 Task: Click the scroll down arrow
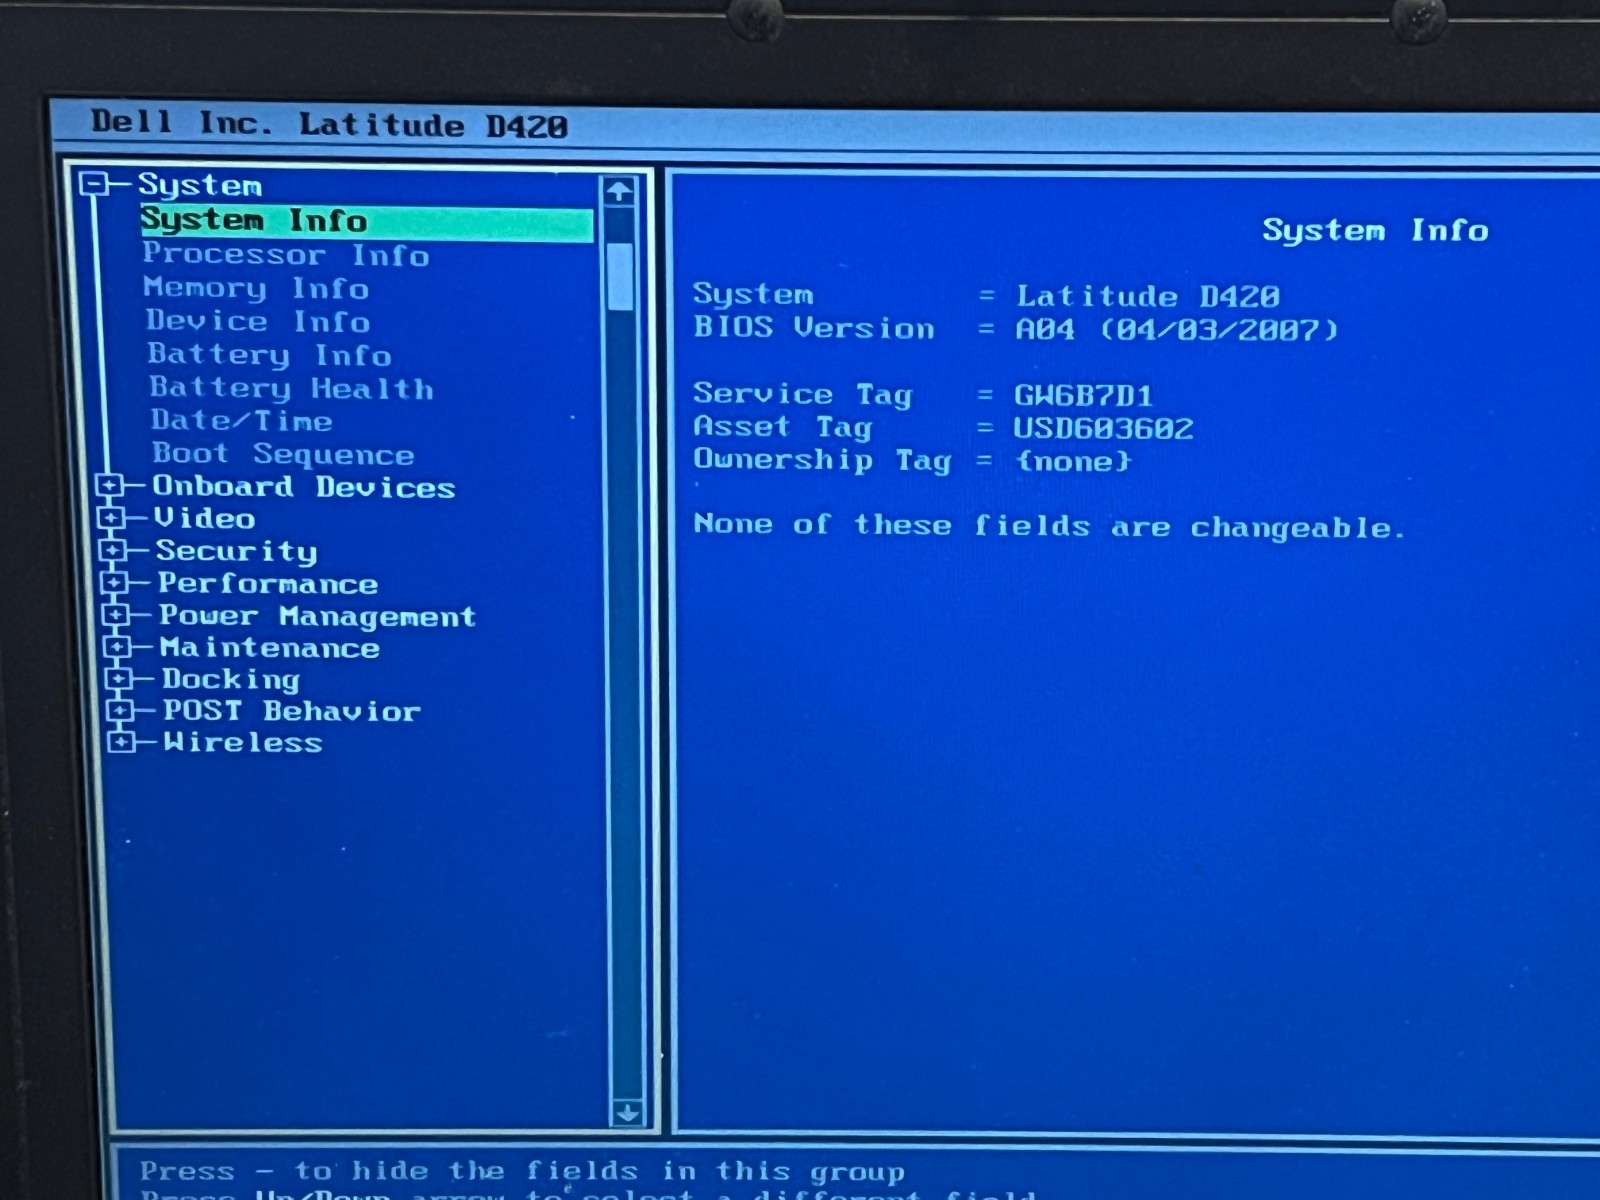click(x=627, y=1112)
